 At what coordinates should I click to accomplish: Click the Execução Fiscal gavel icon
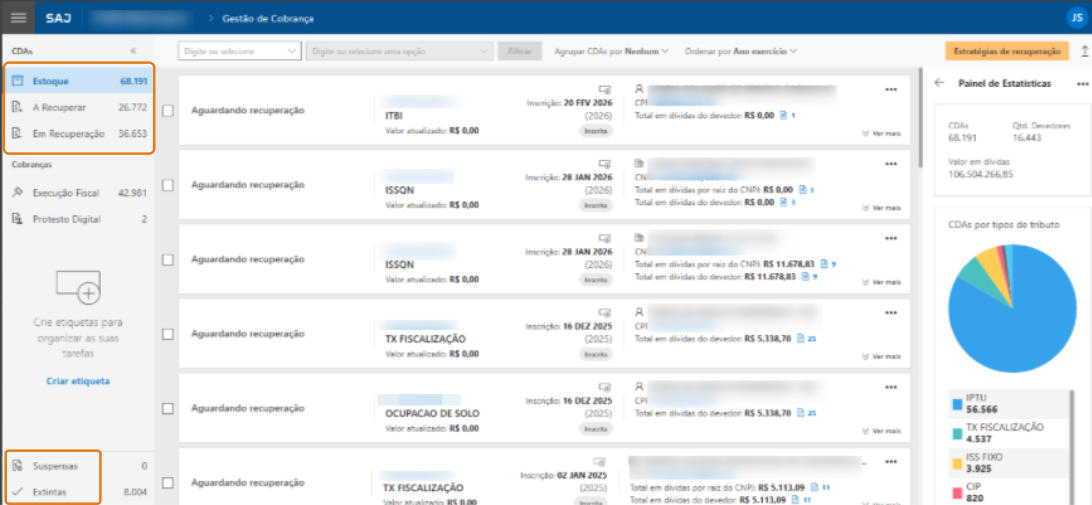(18, 193)
